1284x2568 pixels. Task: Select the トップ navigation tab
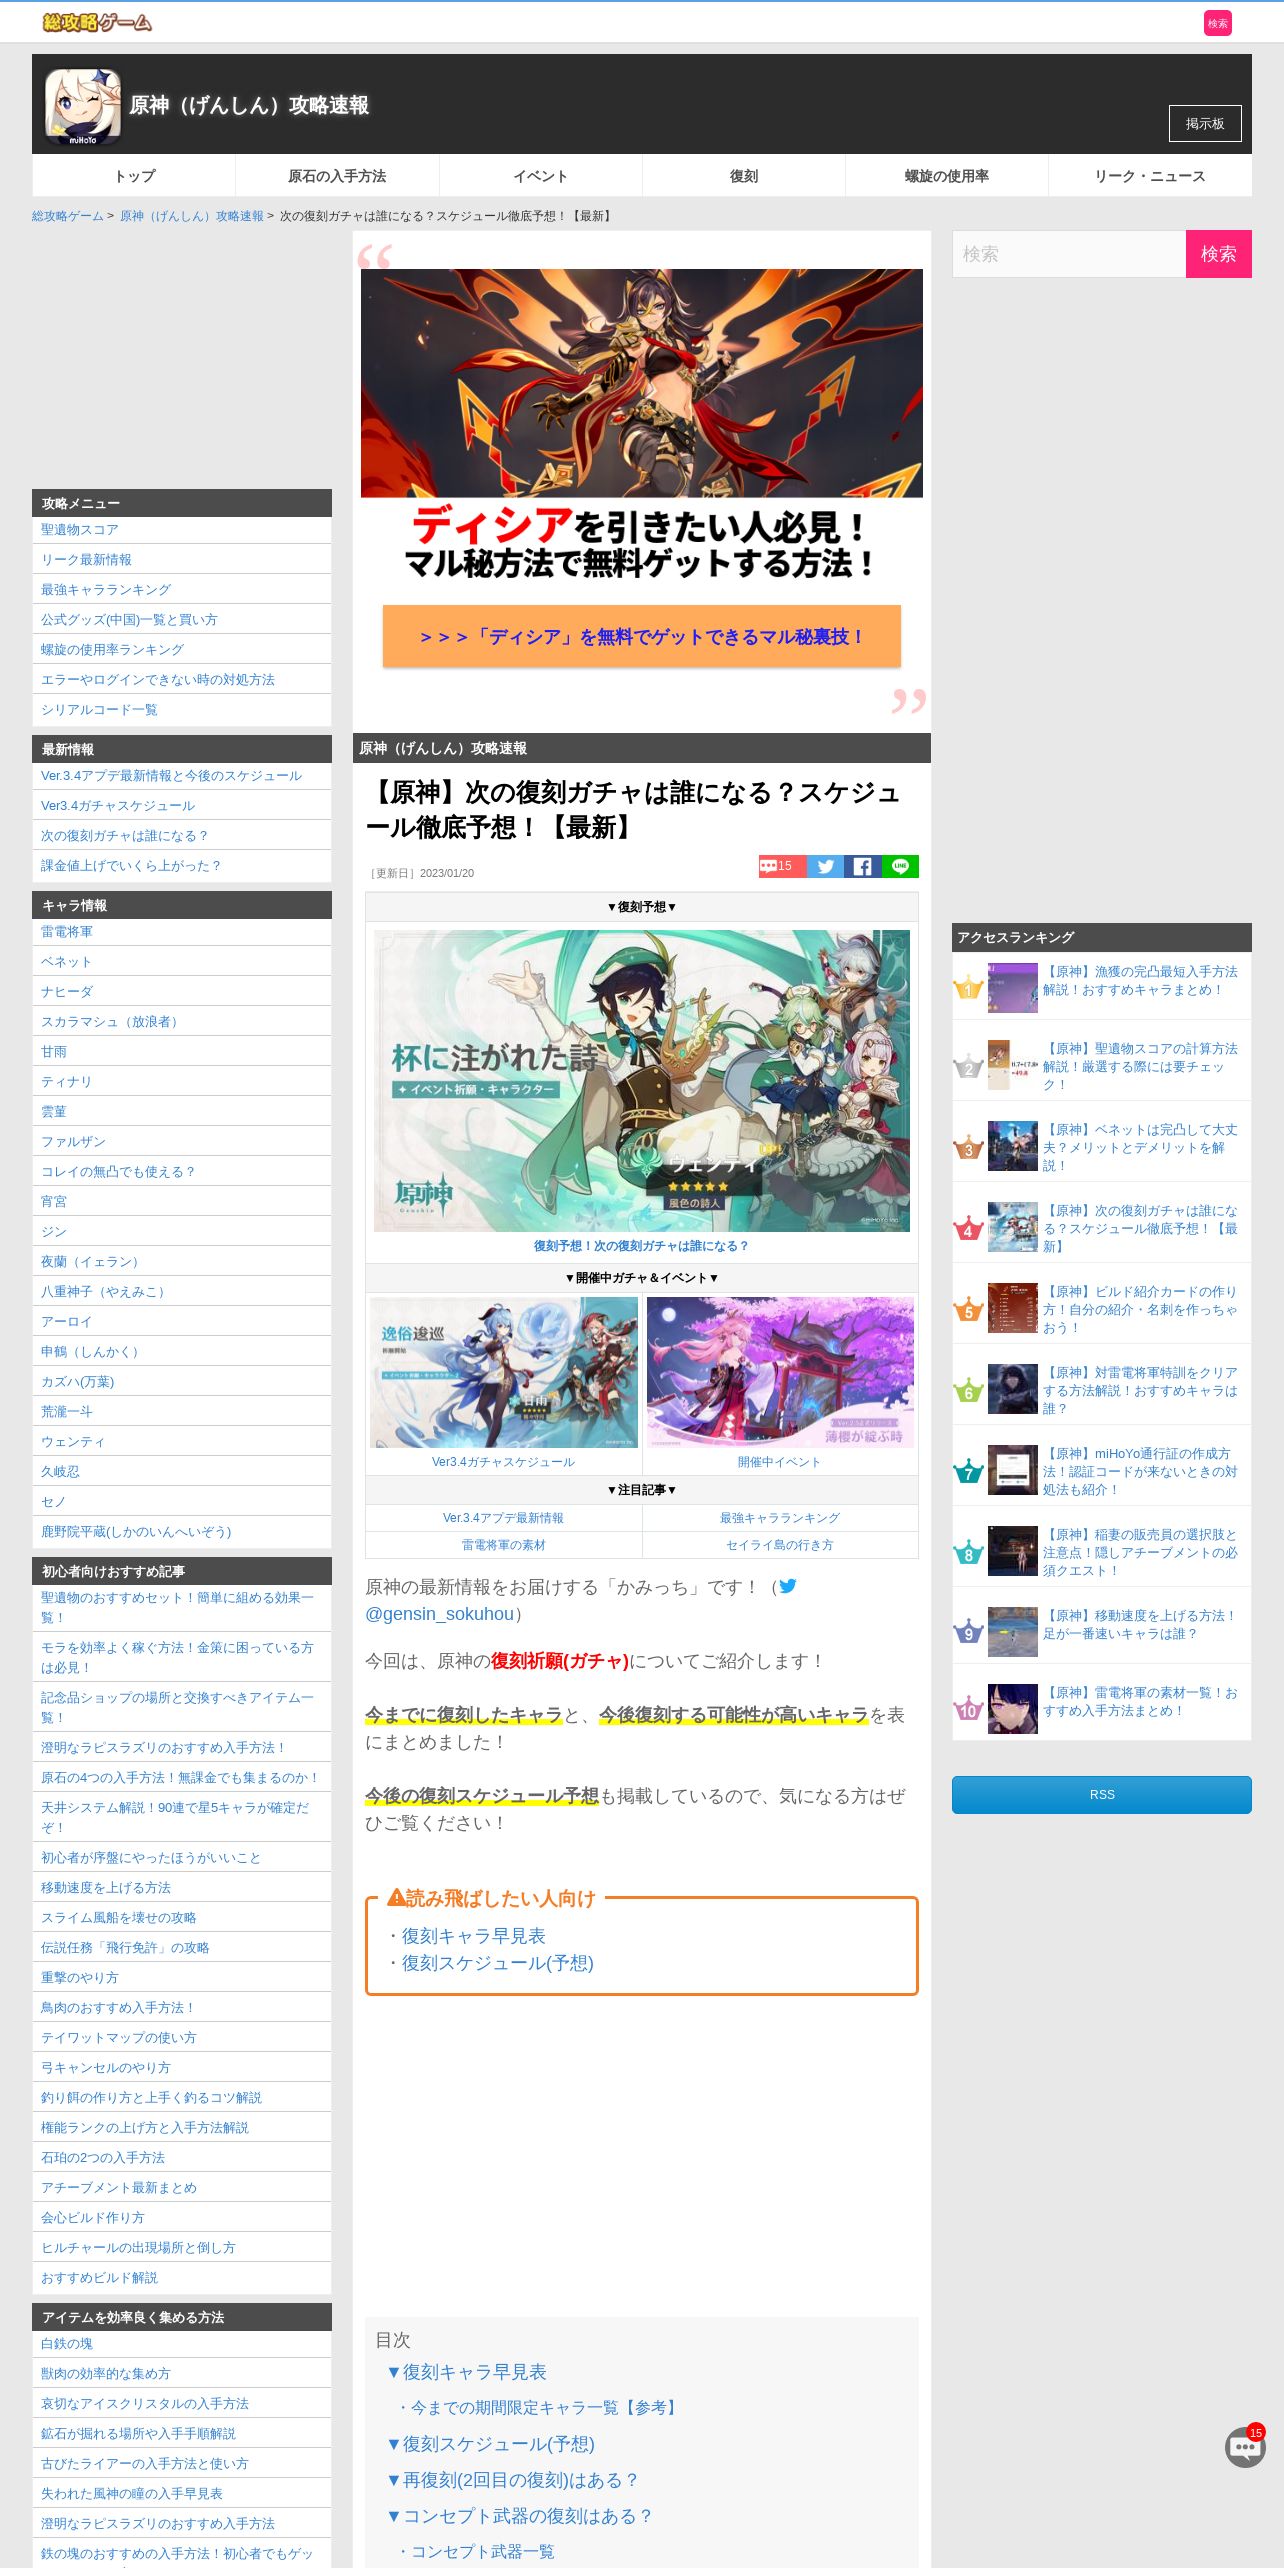[x=134, y=176]
